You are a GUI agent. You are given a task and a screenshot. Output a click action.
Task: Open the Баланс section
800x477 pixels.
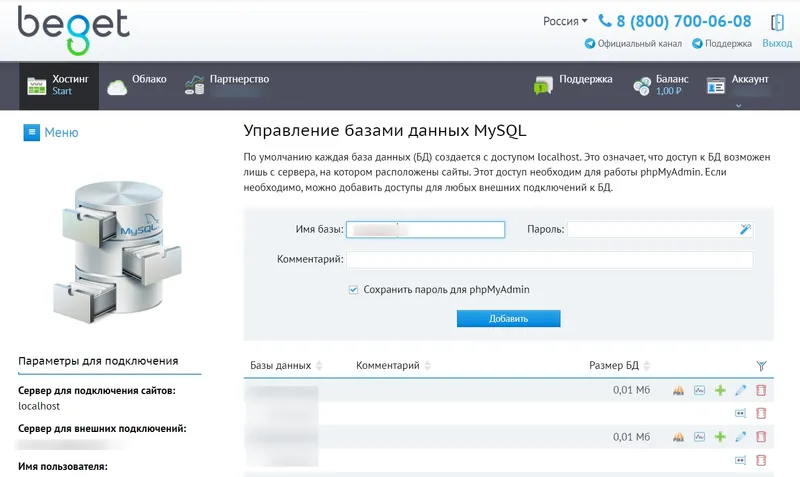tap(661, 85)
